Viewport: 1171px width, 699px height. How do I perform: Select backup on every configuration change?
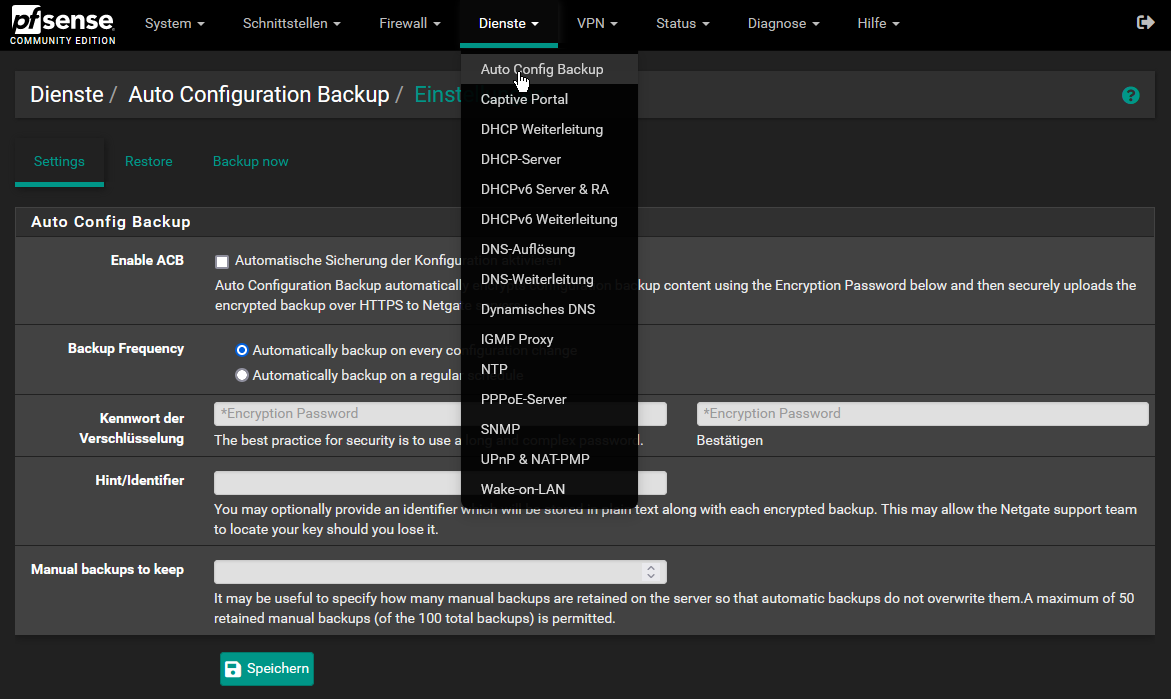click(241, 350)
